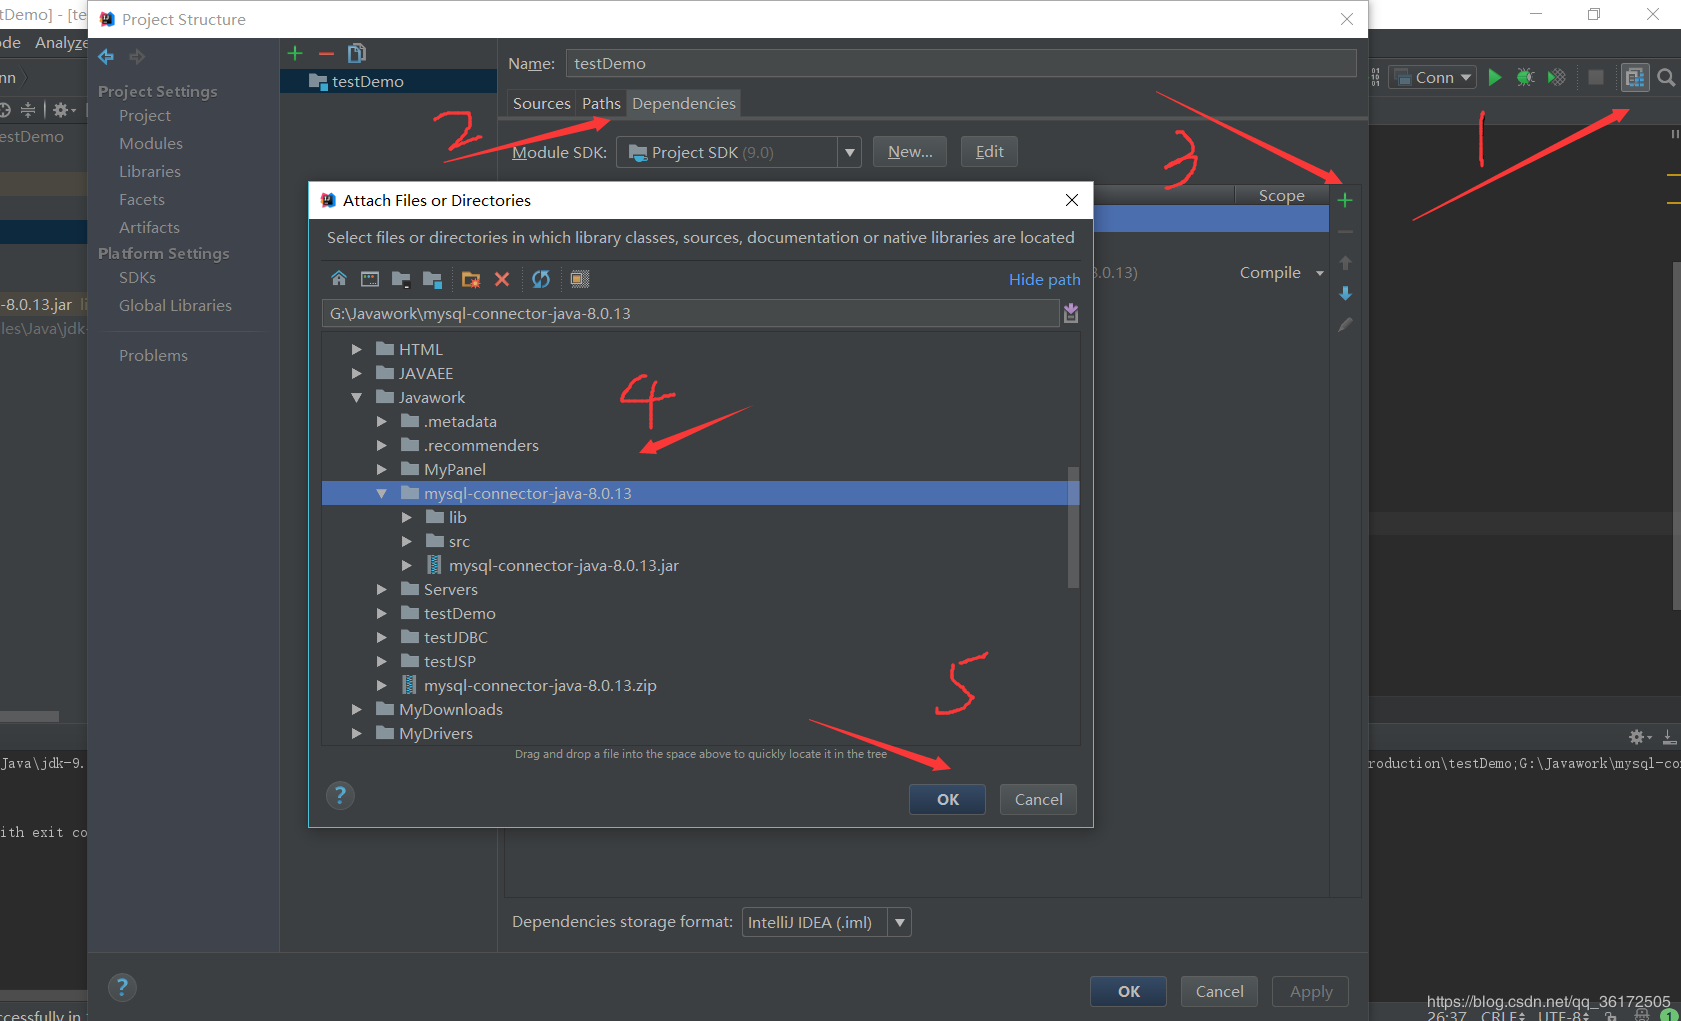The width and height of the screenshot is (1681, 1021).
Task: Add a new module with the green plus
Action: point(295,53)
